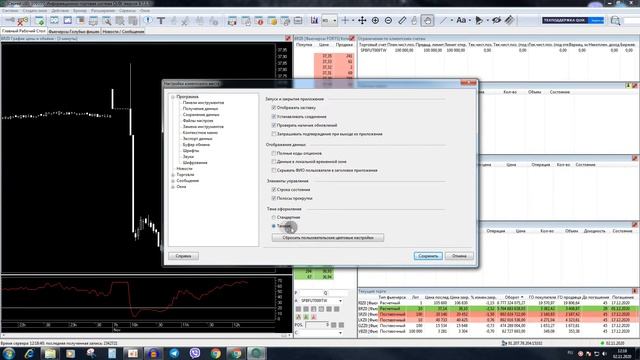Click the create new window toolbar icon
The width and height of the screenshot is (640, 360).
click(40, 20)
